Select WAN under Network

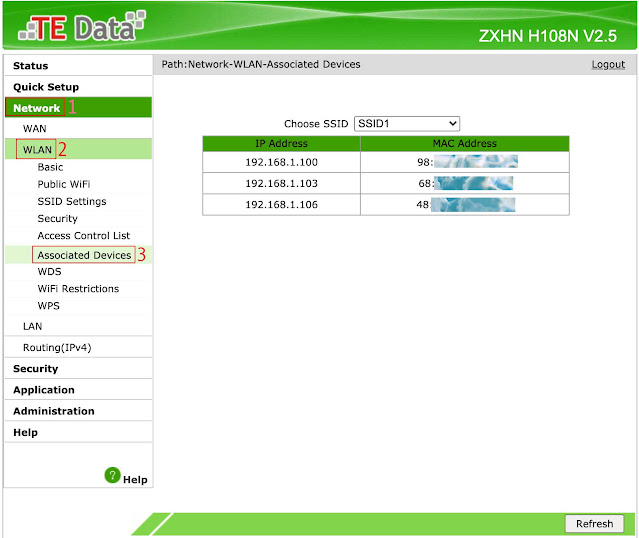coord(35,129)
